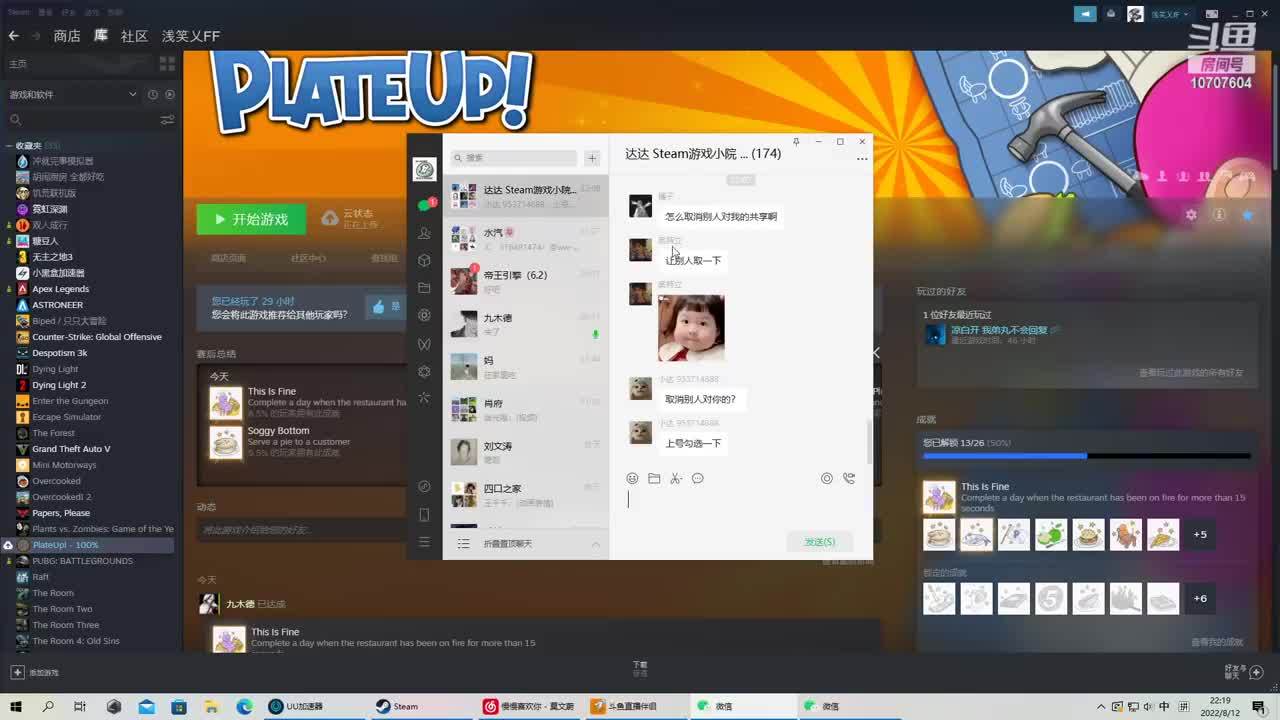This screenshot has width=1280, height=720.
Task: Open the emoji picker in WeChat chat
Action: tap(632, 479)
